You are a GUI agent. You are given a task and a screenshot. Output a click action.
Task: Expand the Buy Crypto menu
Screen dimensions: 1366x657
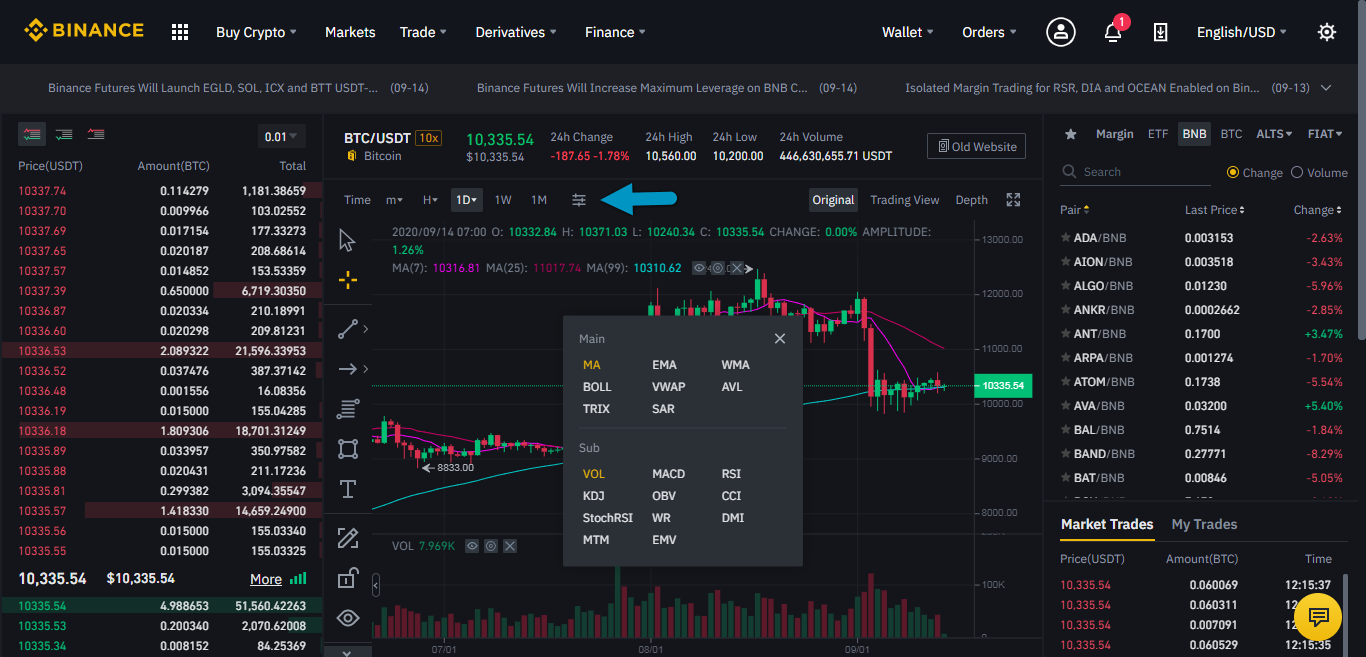click(x=256, y=32)
